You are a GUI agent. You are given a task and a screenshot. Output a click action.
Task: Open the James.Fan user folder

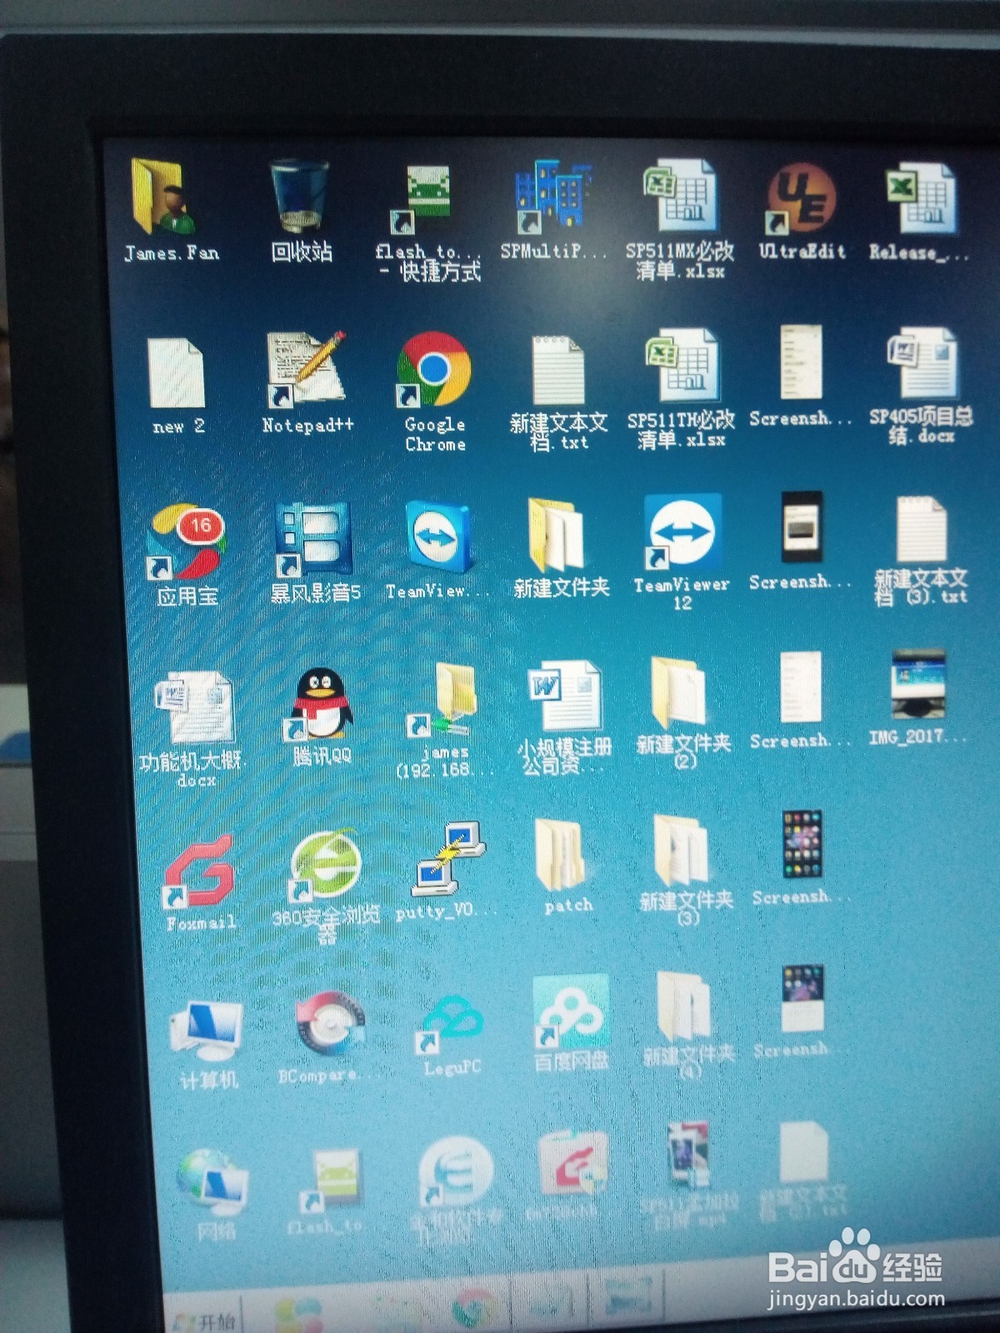tap(168, 210)
